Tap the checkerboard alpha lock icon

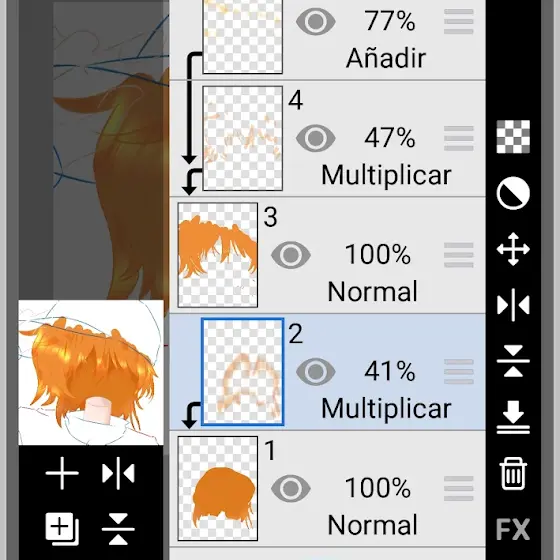pos(513,137)
